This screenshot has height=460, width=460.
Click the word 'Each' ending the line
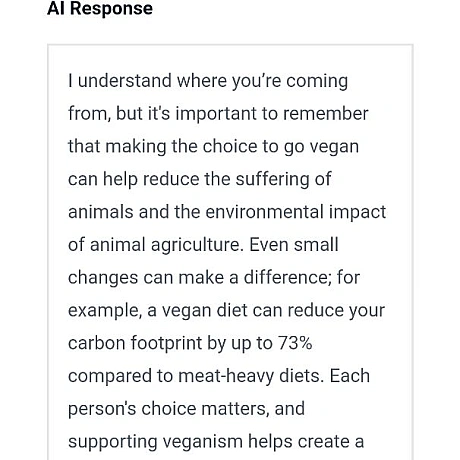[x=350, y=376]
